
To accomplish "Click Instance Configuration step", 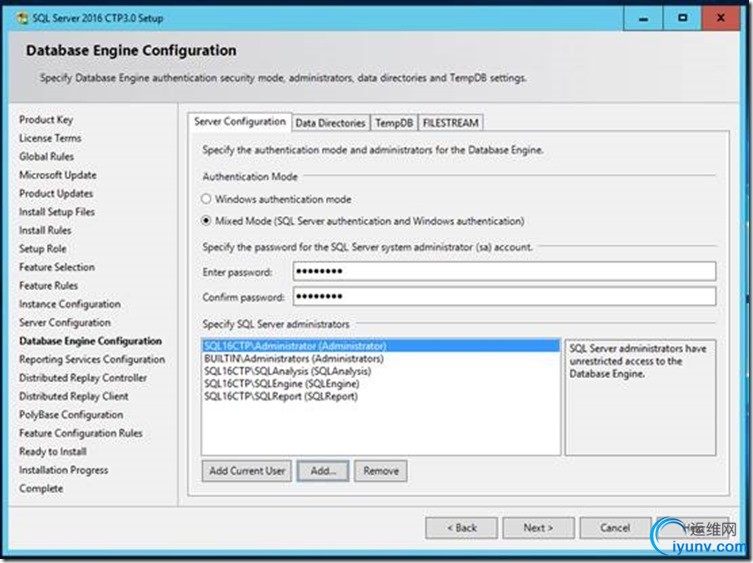I will [x=70, y=304].
